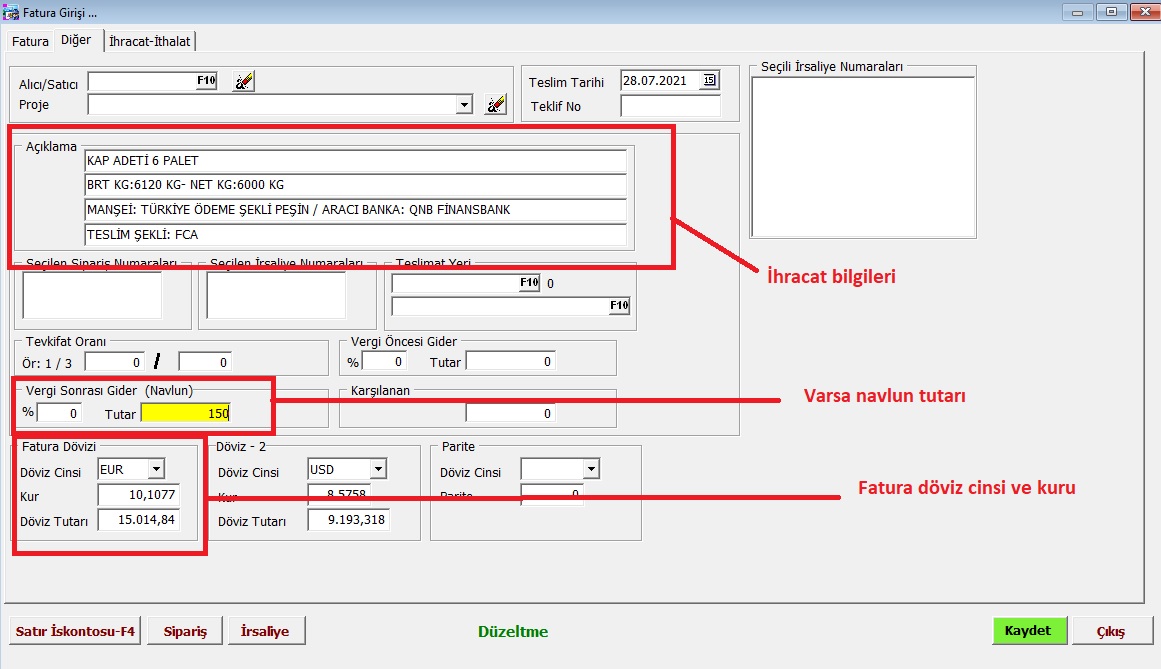Click the edit icon next to Proje dropdown
The height and width of the screenshot is (669, 1161).
tap(495, 105)
